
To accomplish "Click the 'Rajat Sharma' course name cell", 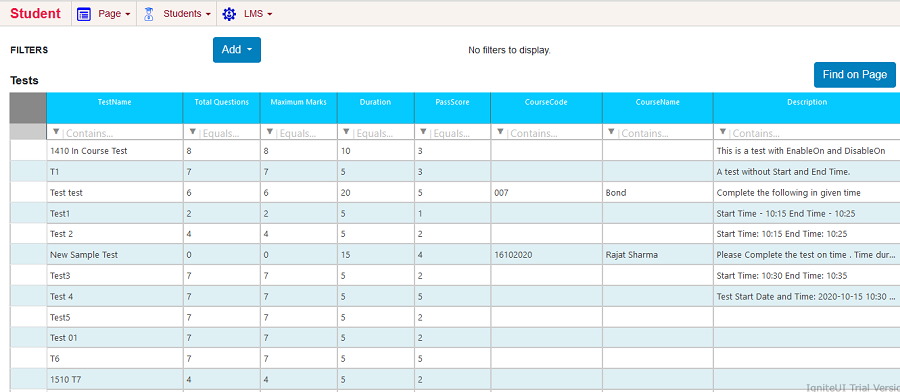I will [658, 255].
